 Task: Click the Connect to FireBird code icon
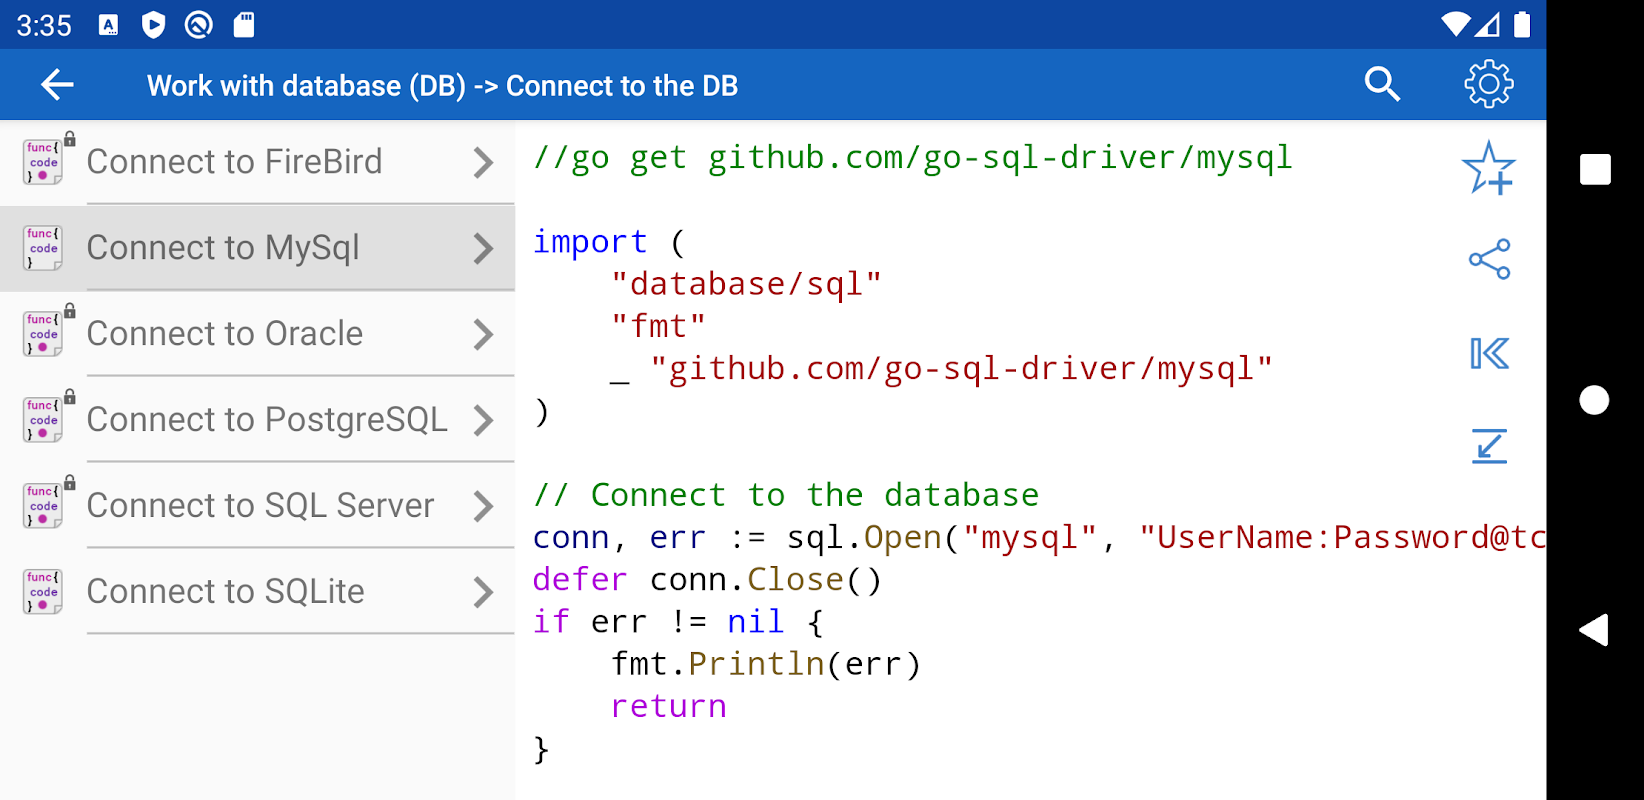44,161
